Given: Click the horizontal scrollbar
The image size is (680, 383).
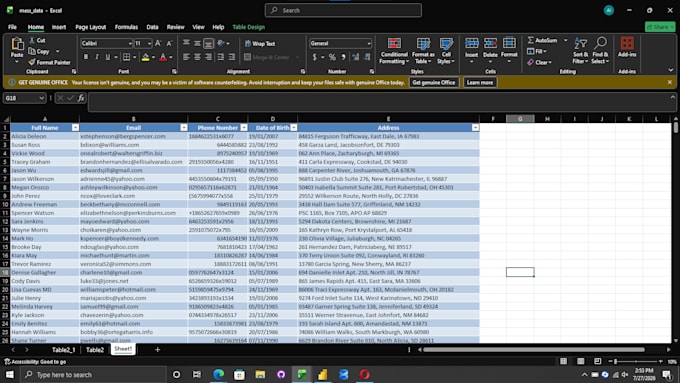Looking at the screenshot, I should [534, 350].
